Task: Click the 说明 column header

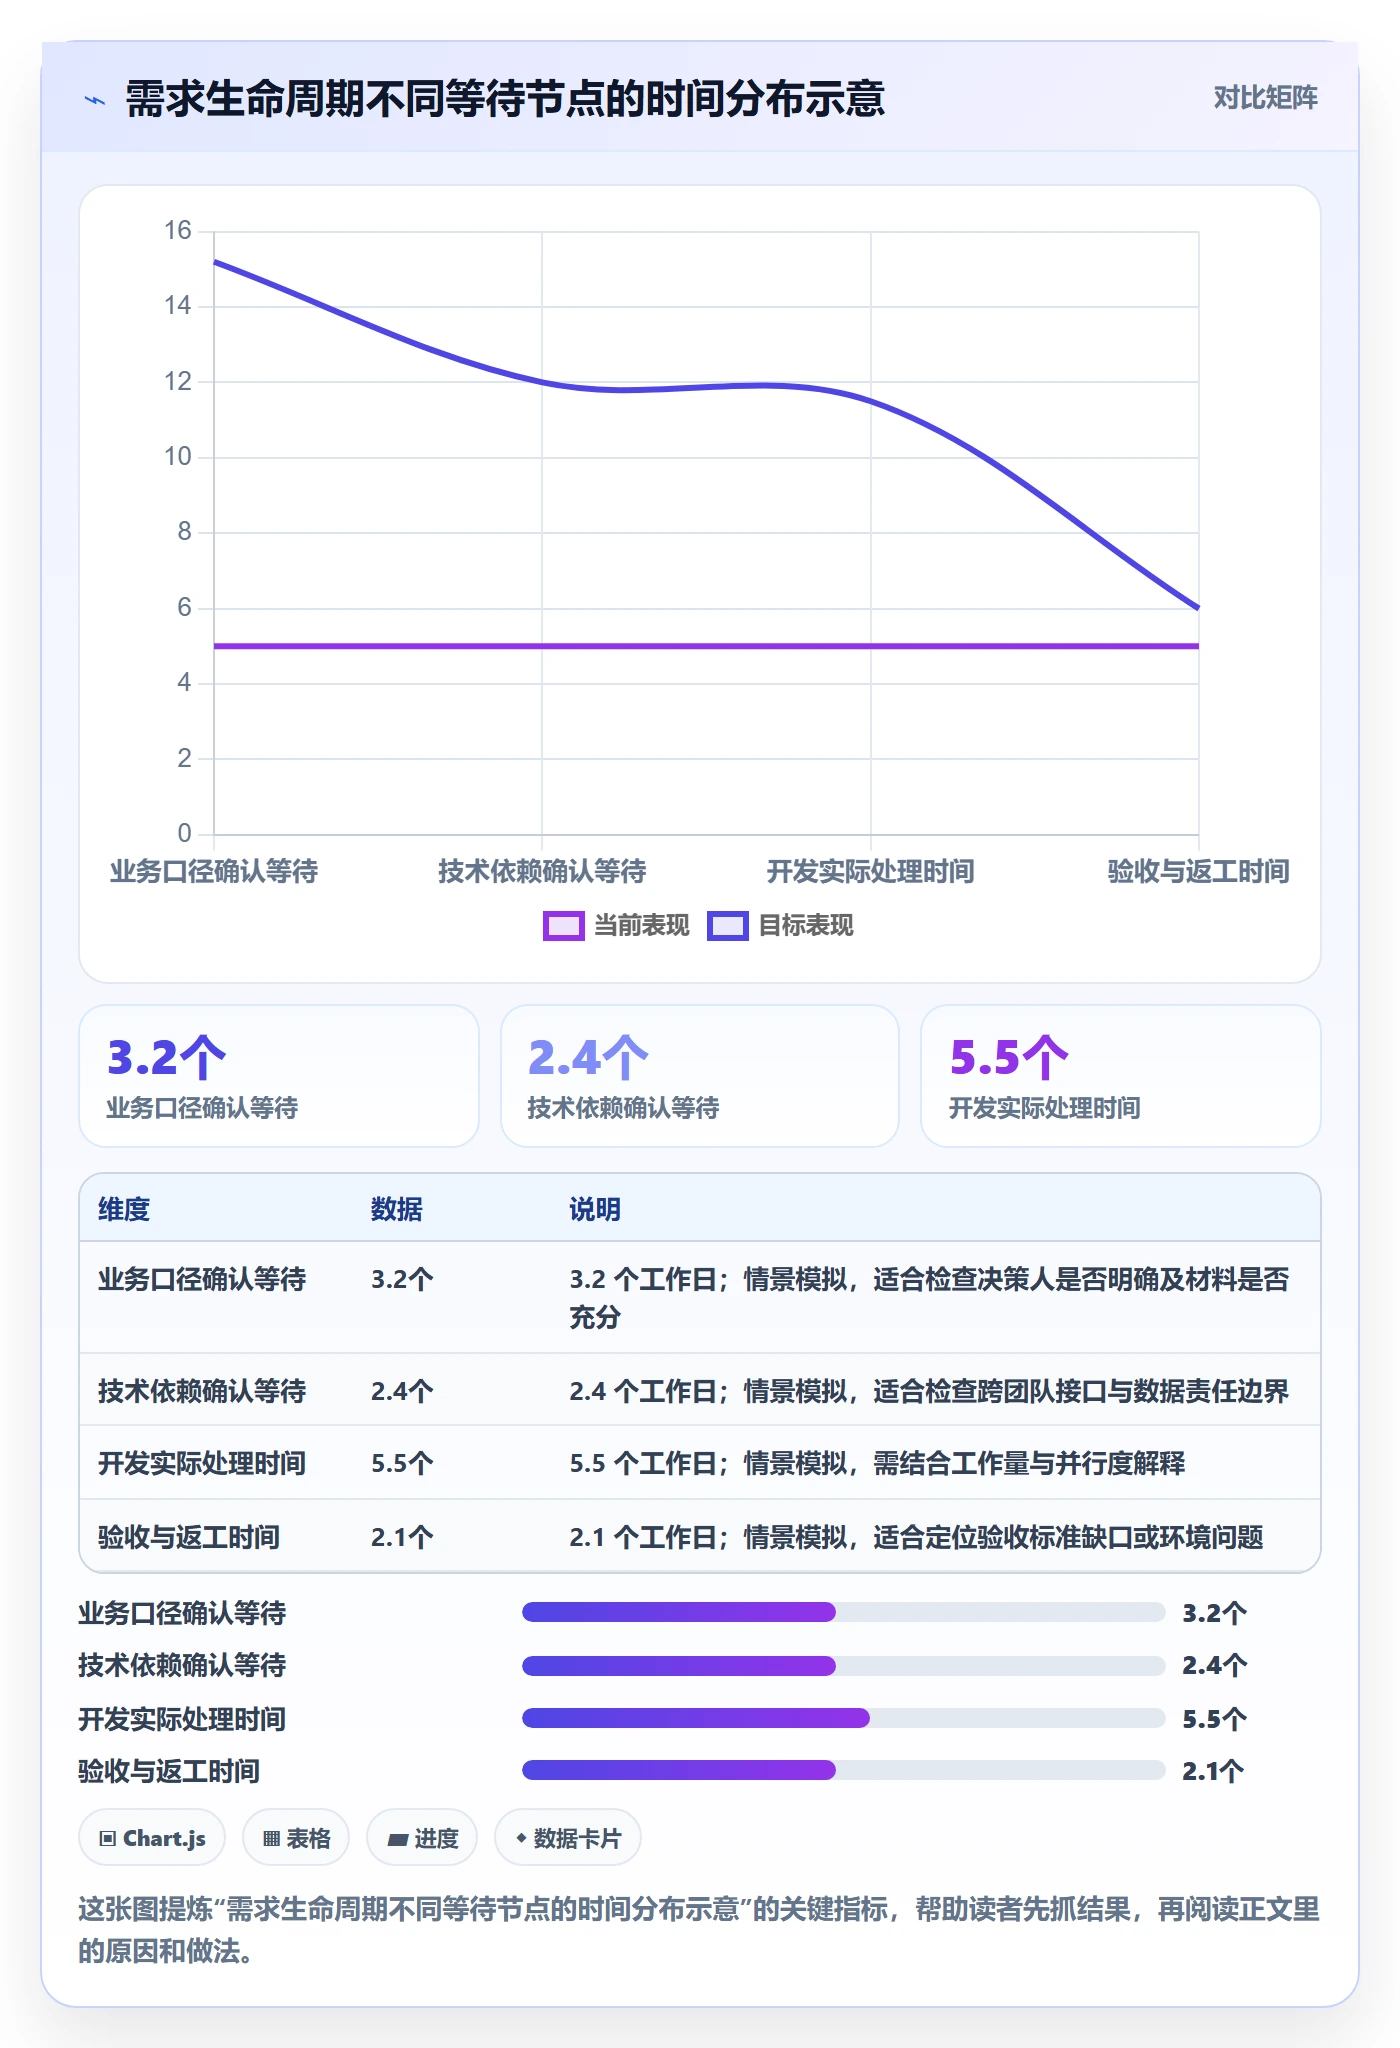Action: [595, 1209]
